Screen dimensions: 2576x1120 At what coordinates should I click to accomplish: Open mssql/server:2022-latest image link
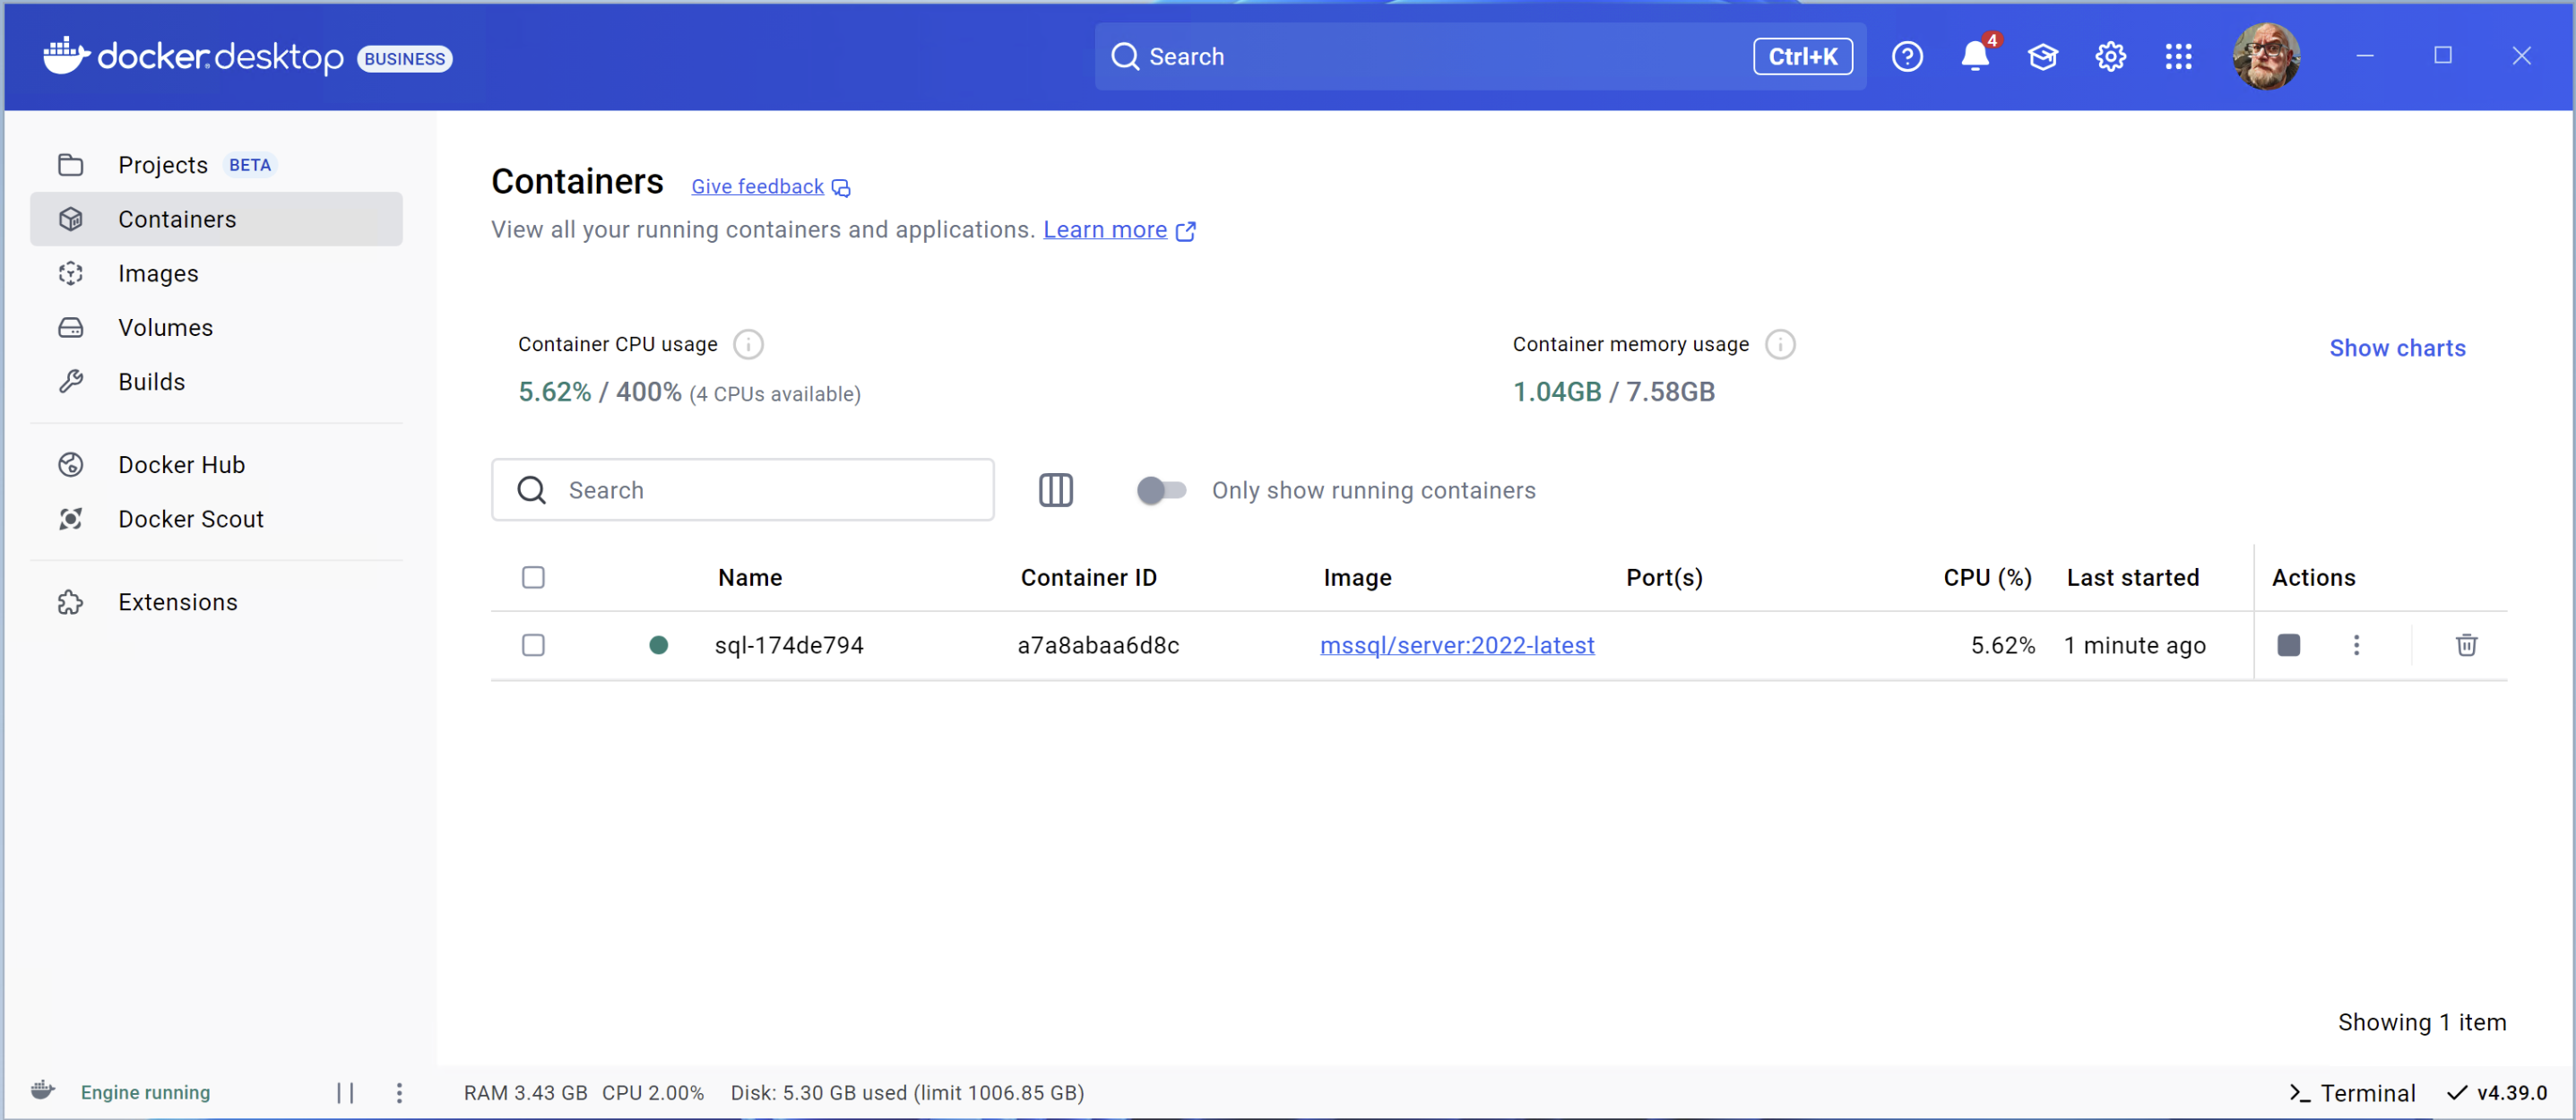[x=1457, y=645]
